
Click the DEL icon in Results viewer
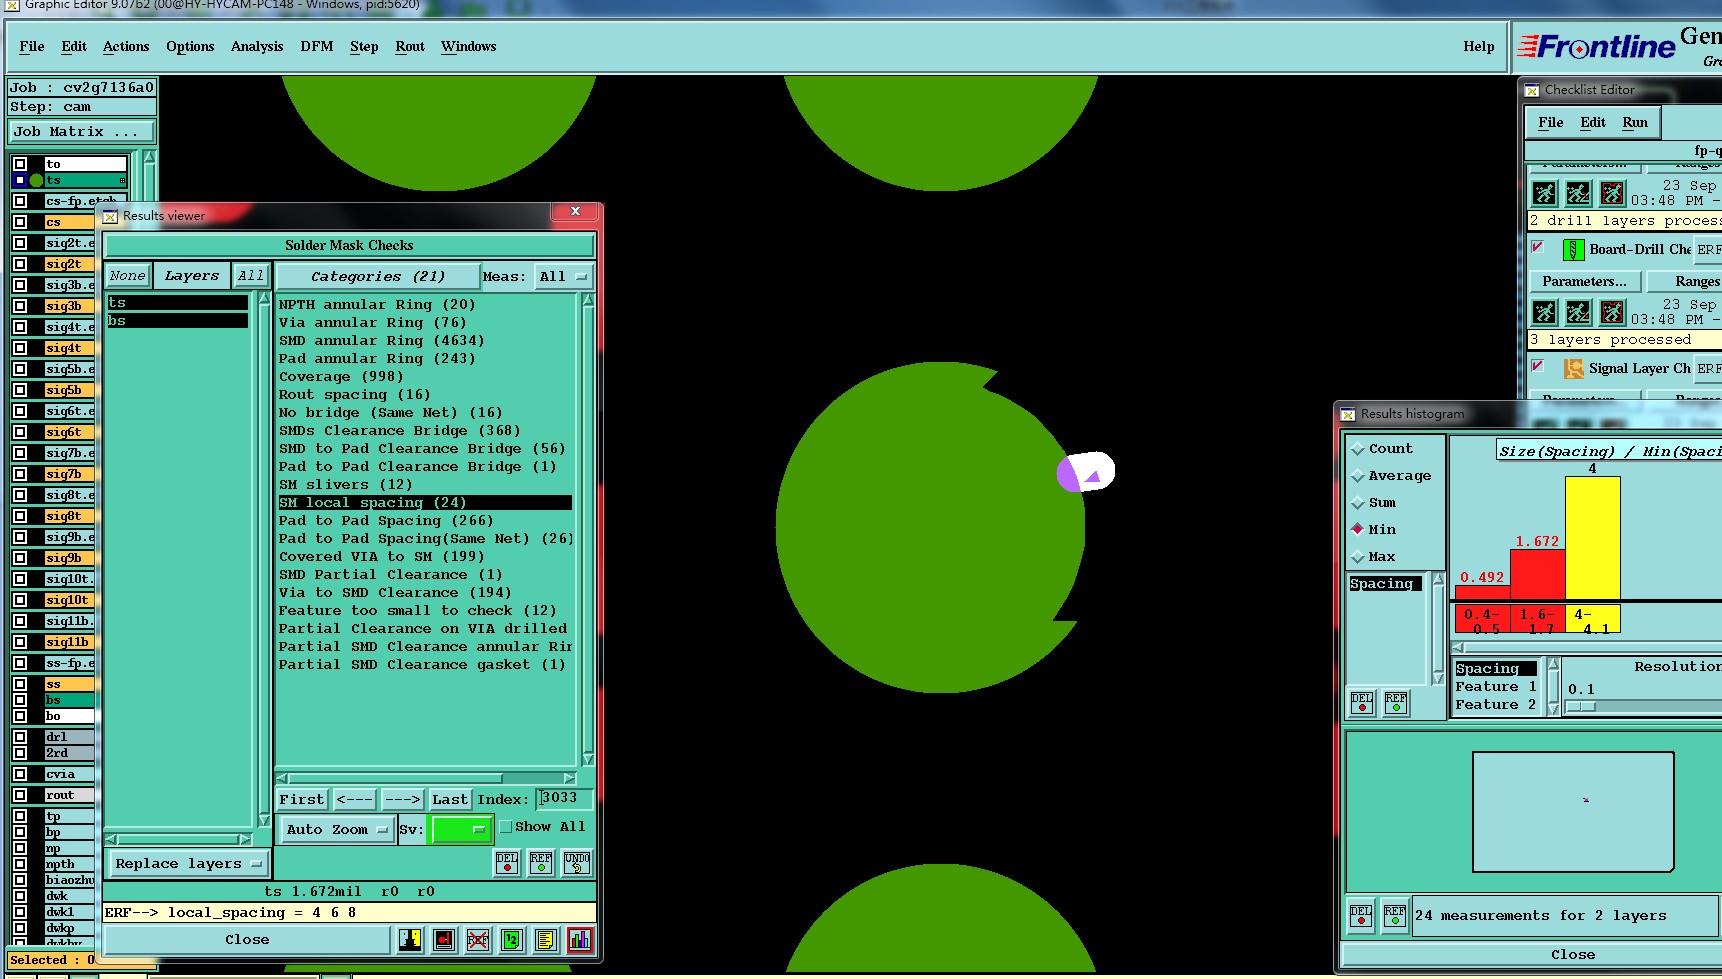click(507, 863)
